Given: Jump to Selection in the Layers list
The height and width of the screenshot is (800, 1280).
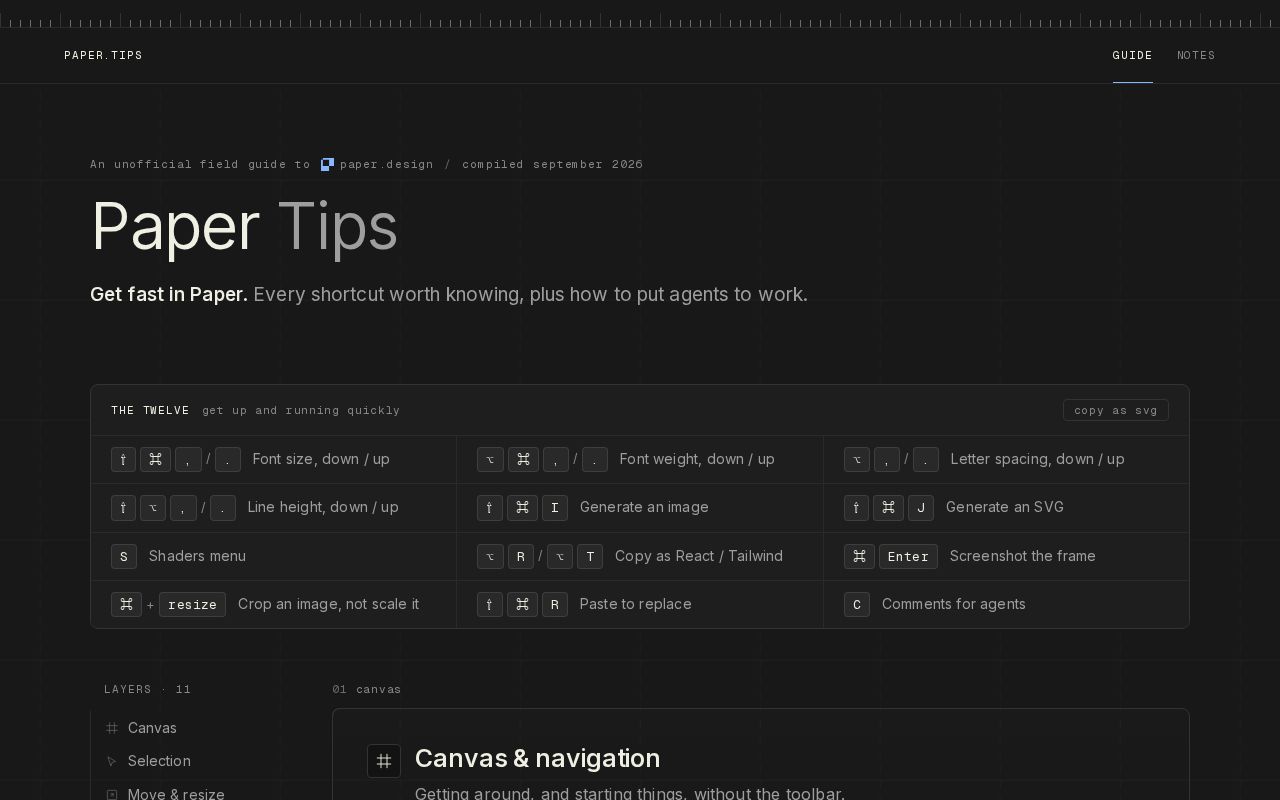Looking at the screenshot, I should pos(159,761).
